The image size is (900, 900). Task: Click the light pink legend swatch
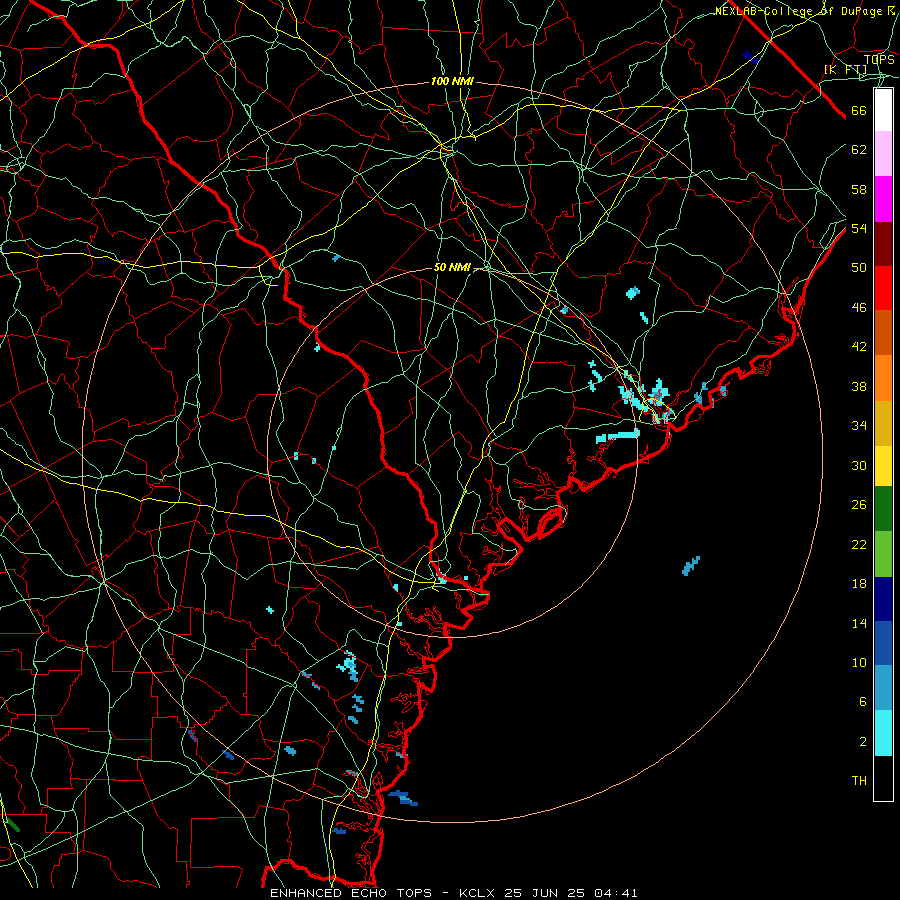[883, 153]
